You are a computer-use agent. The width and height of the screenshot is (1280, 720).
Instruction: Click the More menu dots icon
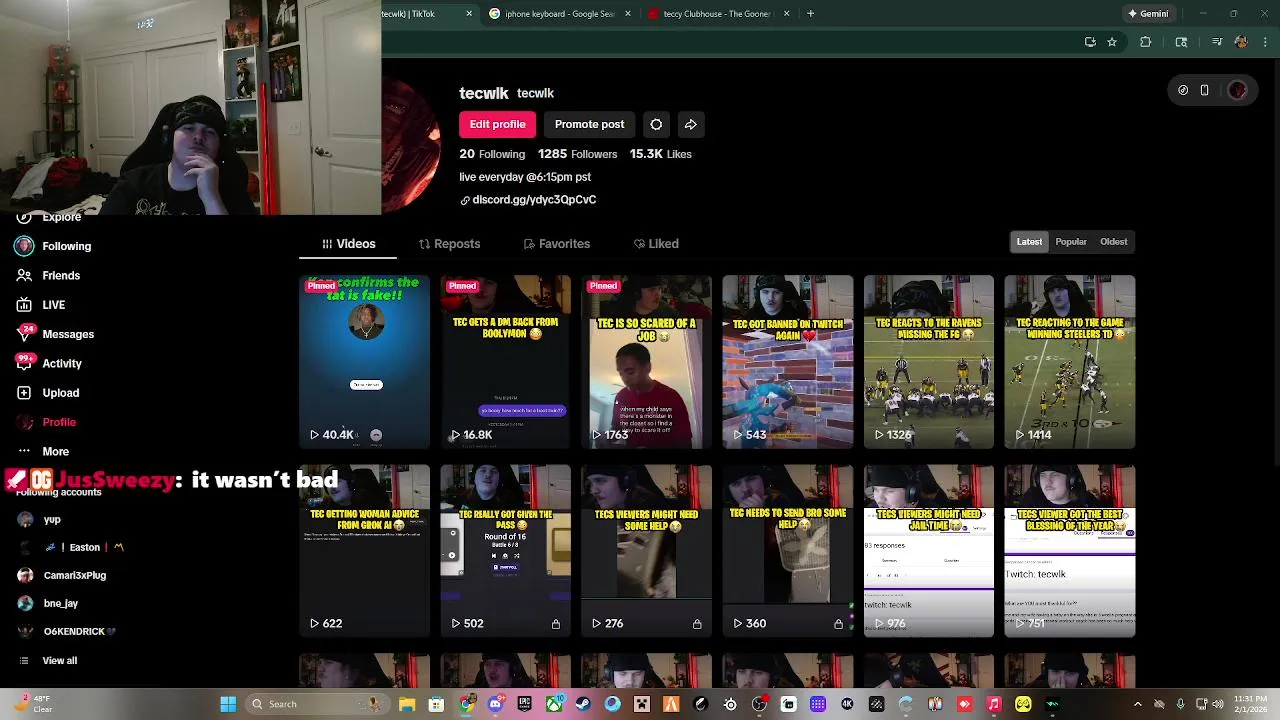click(23, 451)
